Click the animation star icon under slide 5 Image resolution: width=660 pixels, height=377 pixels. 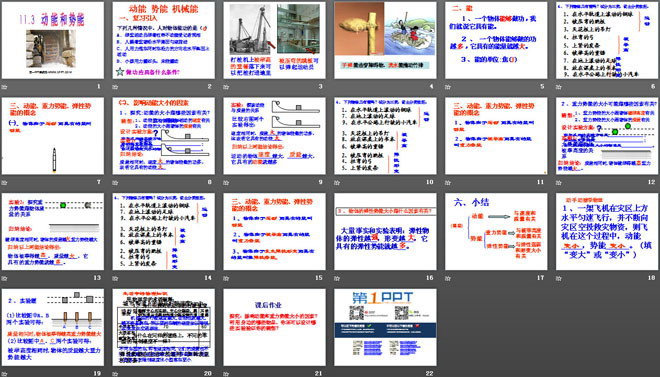(448, 87)
